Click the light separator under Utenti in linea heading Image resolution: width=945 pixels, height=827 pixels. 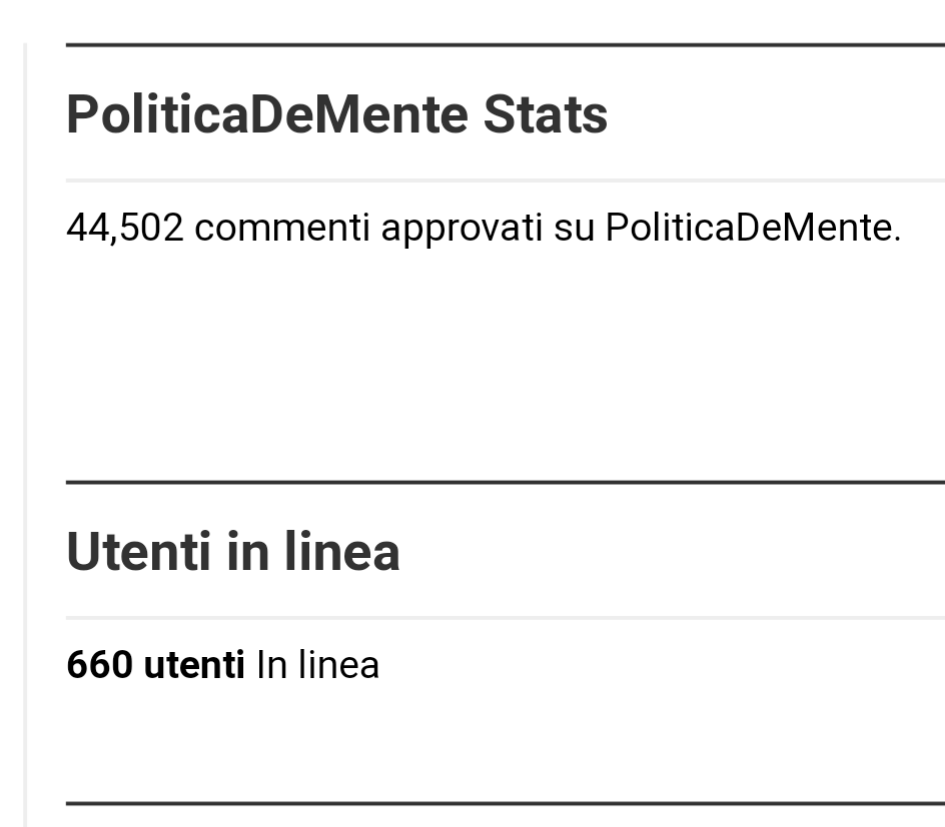pyautogui.click(x=505, y=618)
